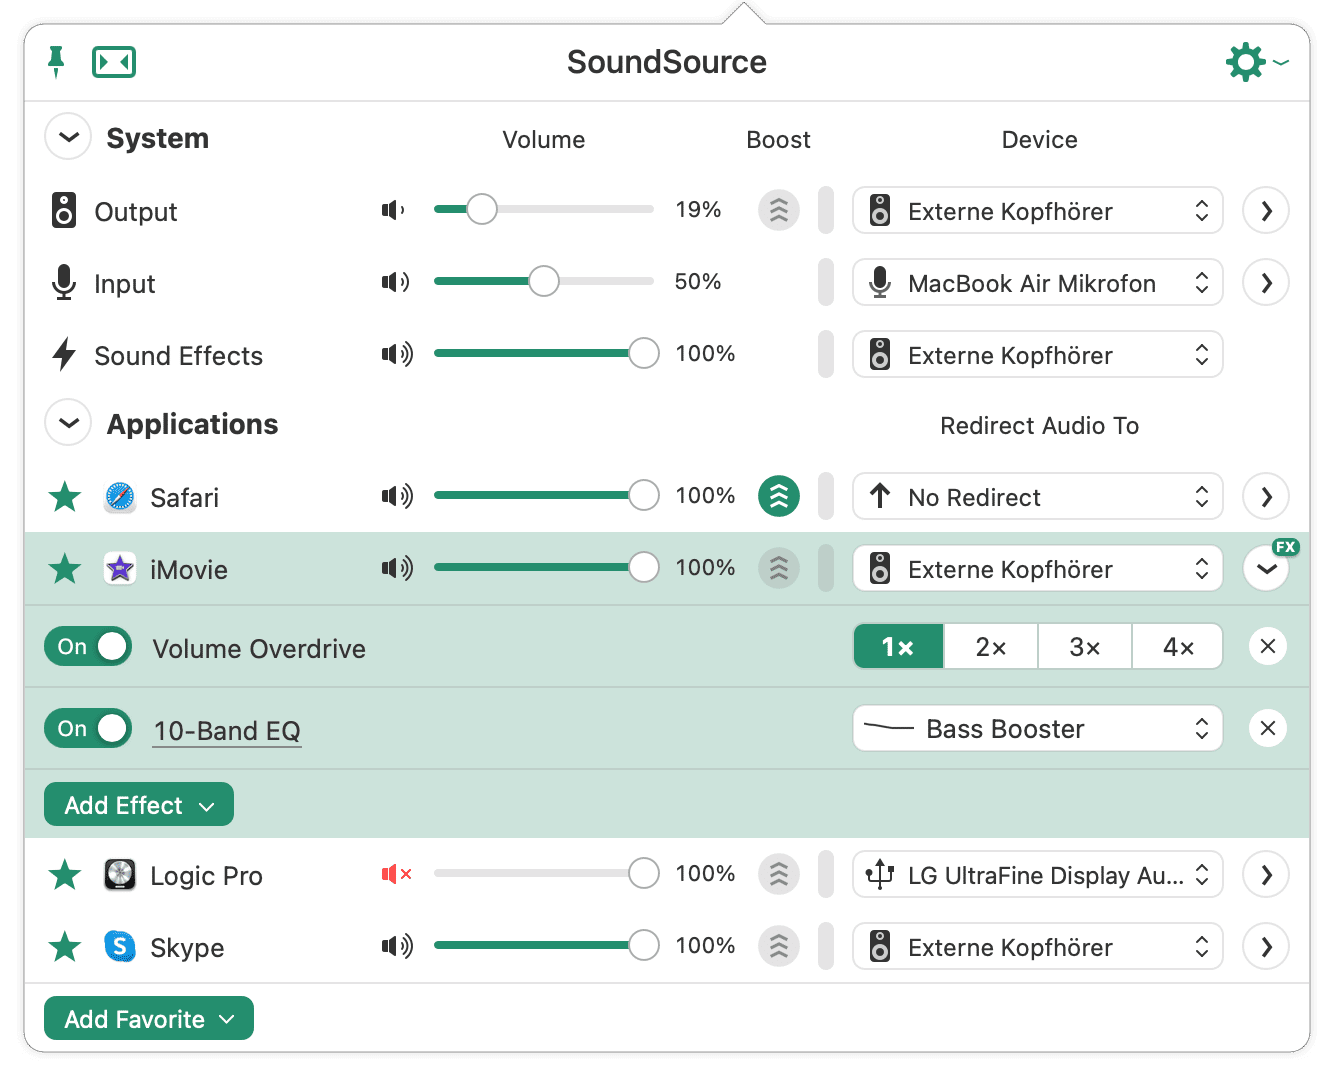Unfavorite Safari with its star icon
The image size is (1334, 1076).
(x=65, y=496)
